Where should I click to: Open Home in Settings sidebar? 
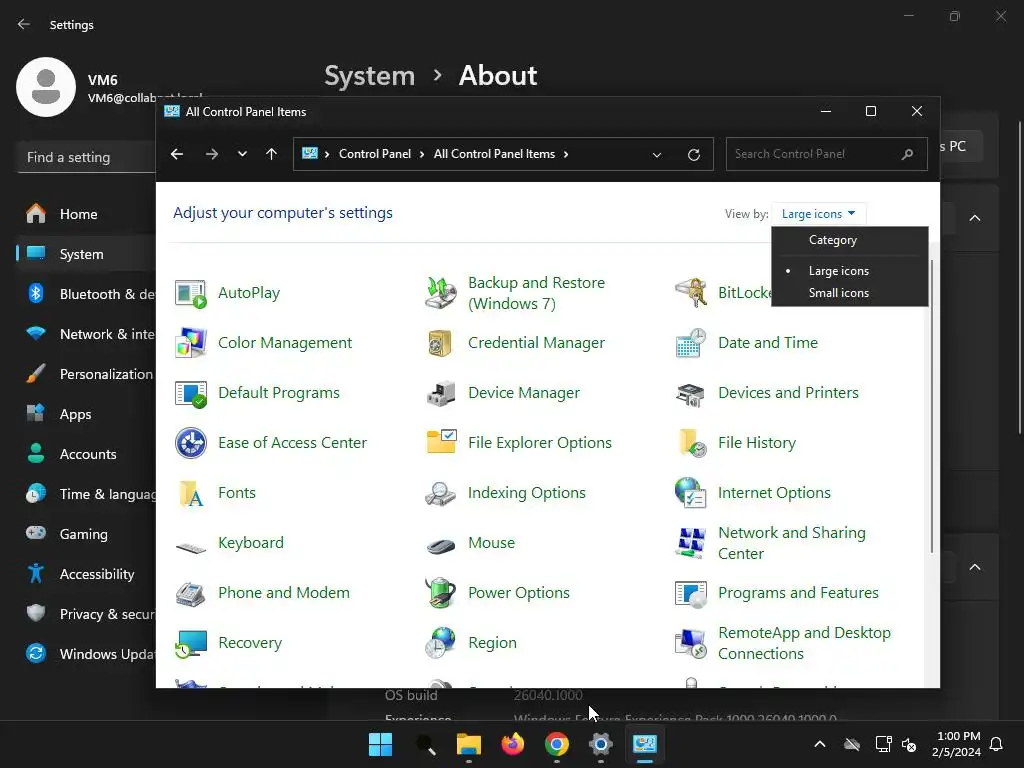click(86, 214)
